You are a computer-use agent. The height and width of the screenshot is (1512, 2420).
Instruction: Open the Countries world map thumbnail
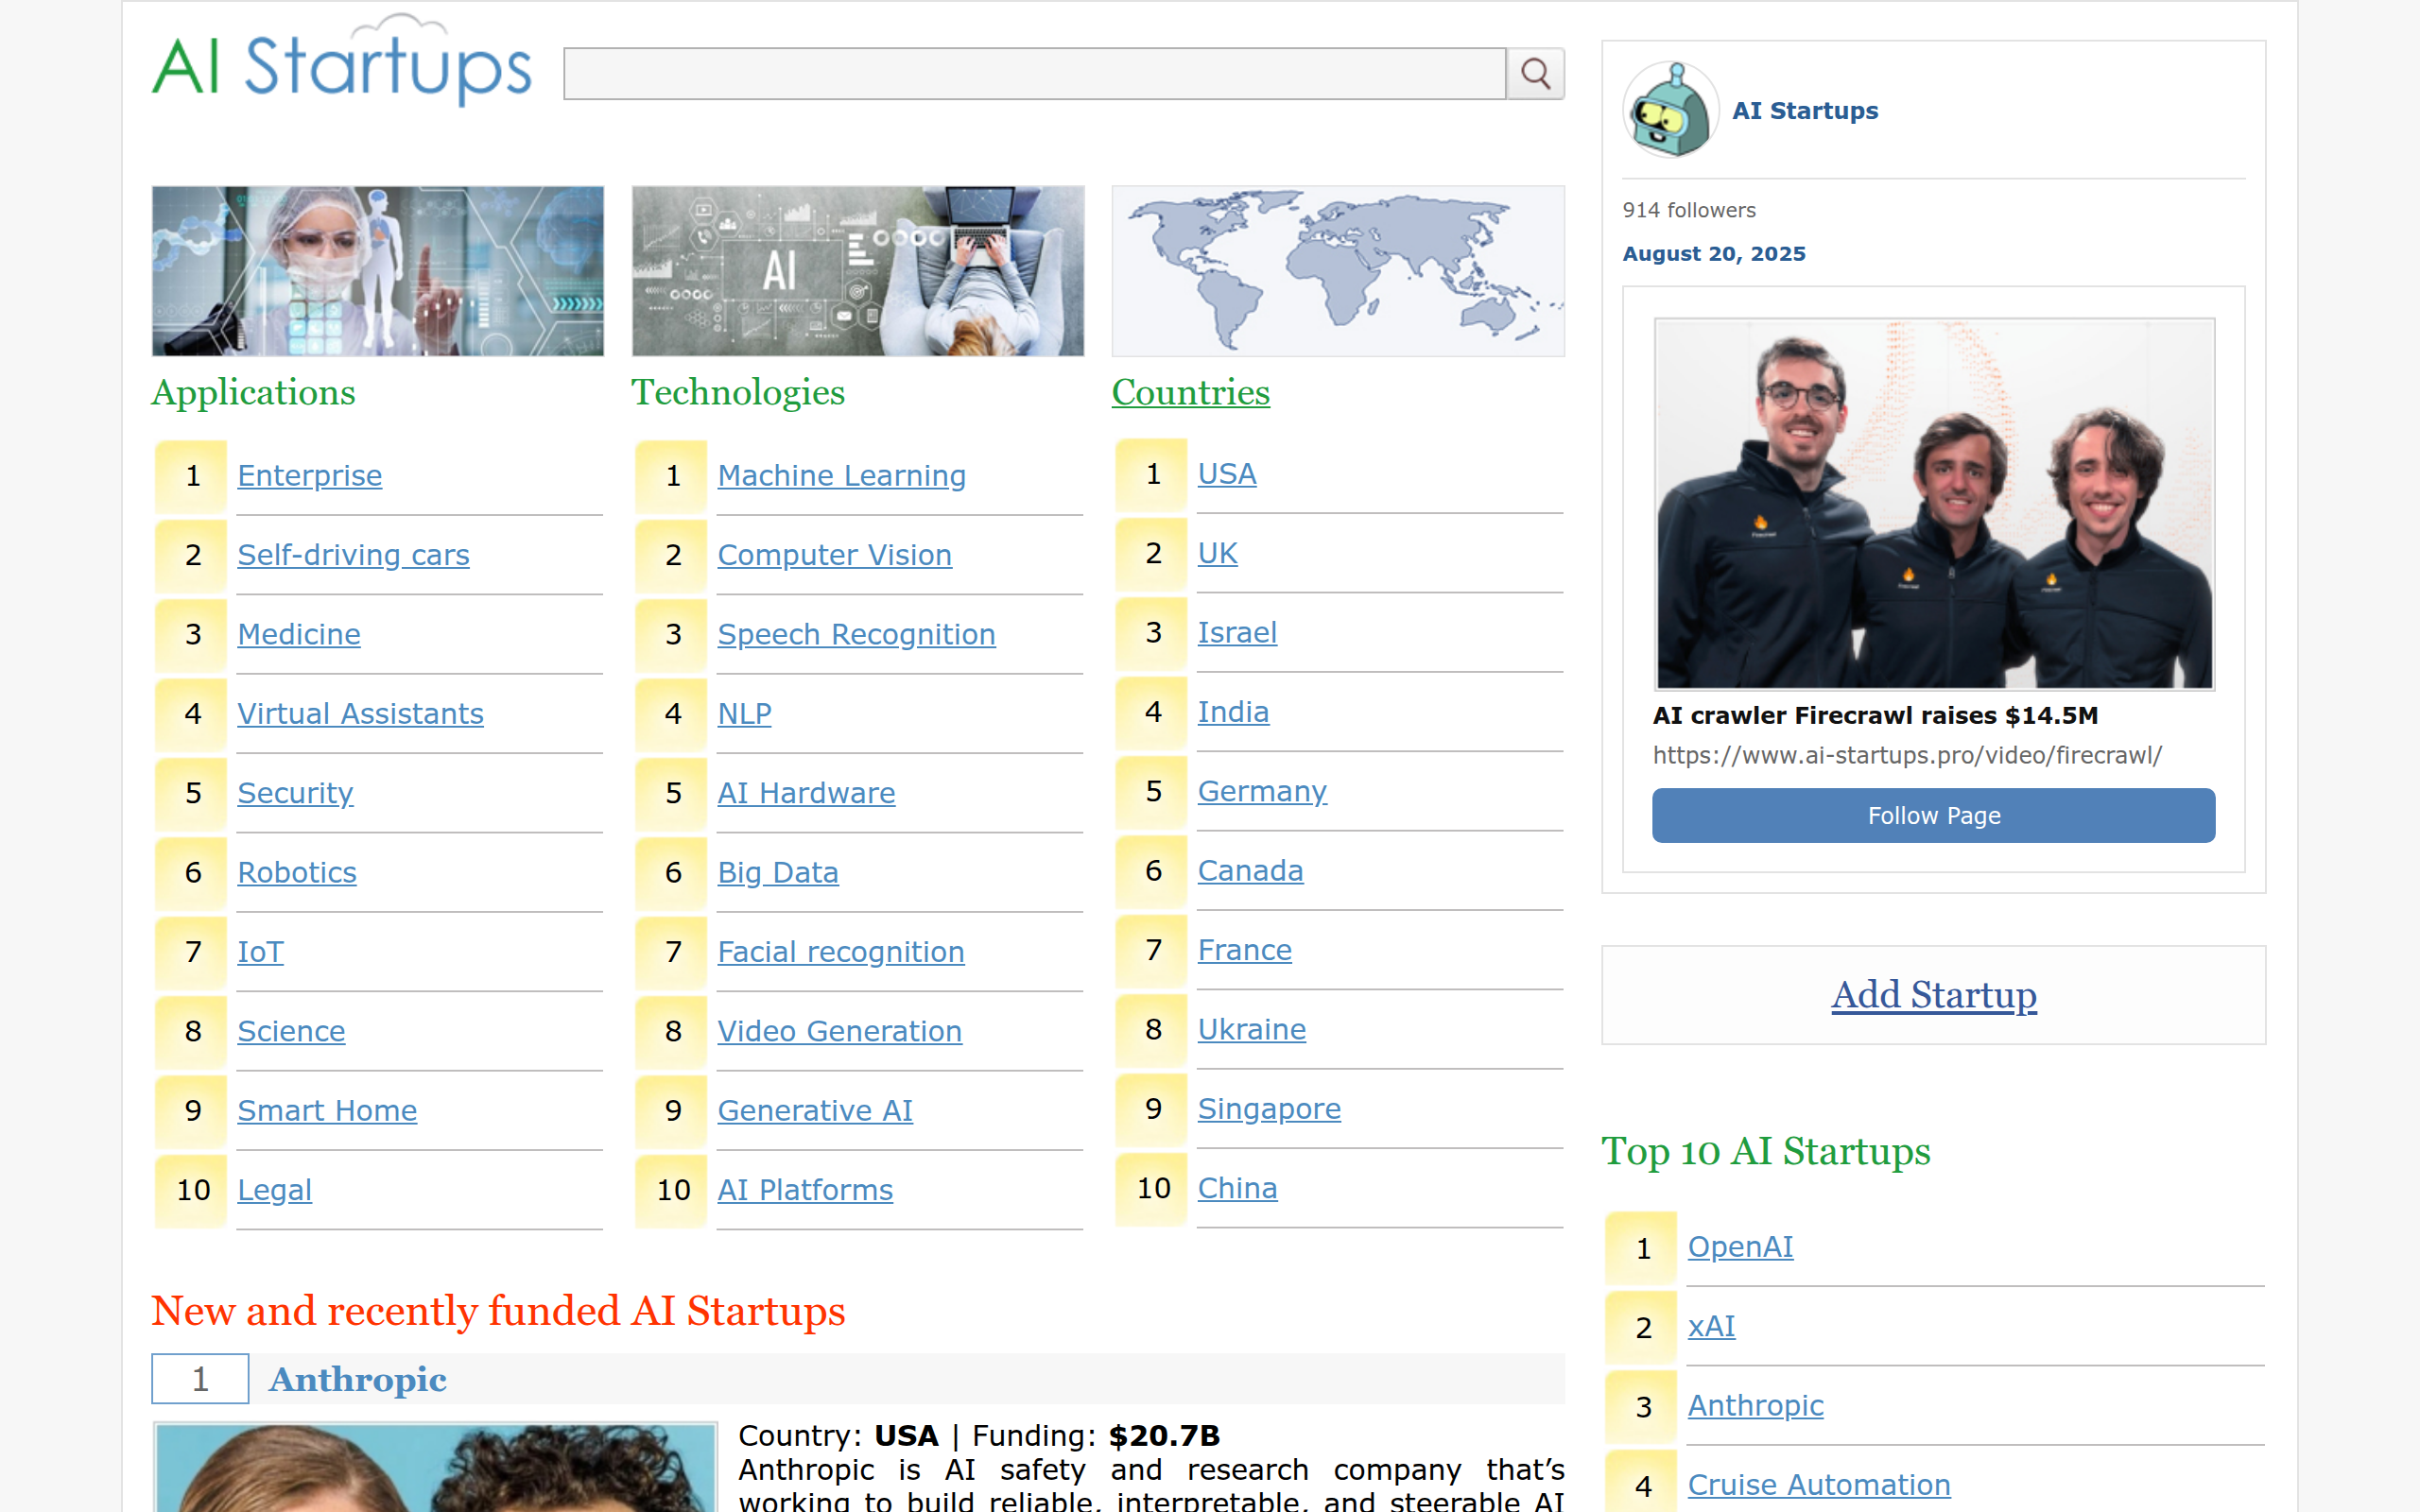tap(1338, 271)
